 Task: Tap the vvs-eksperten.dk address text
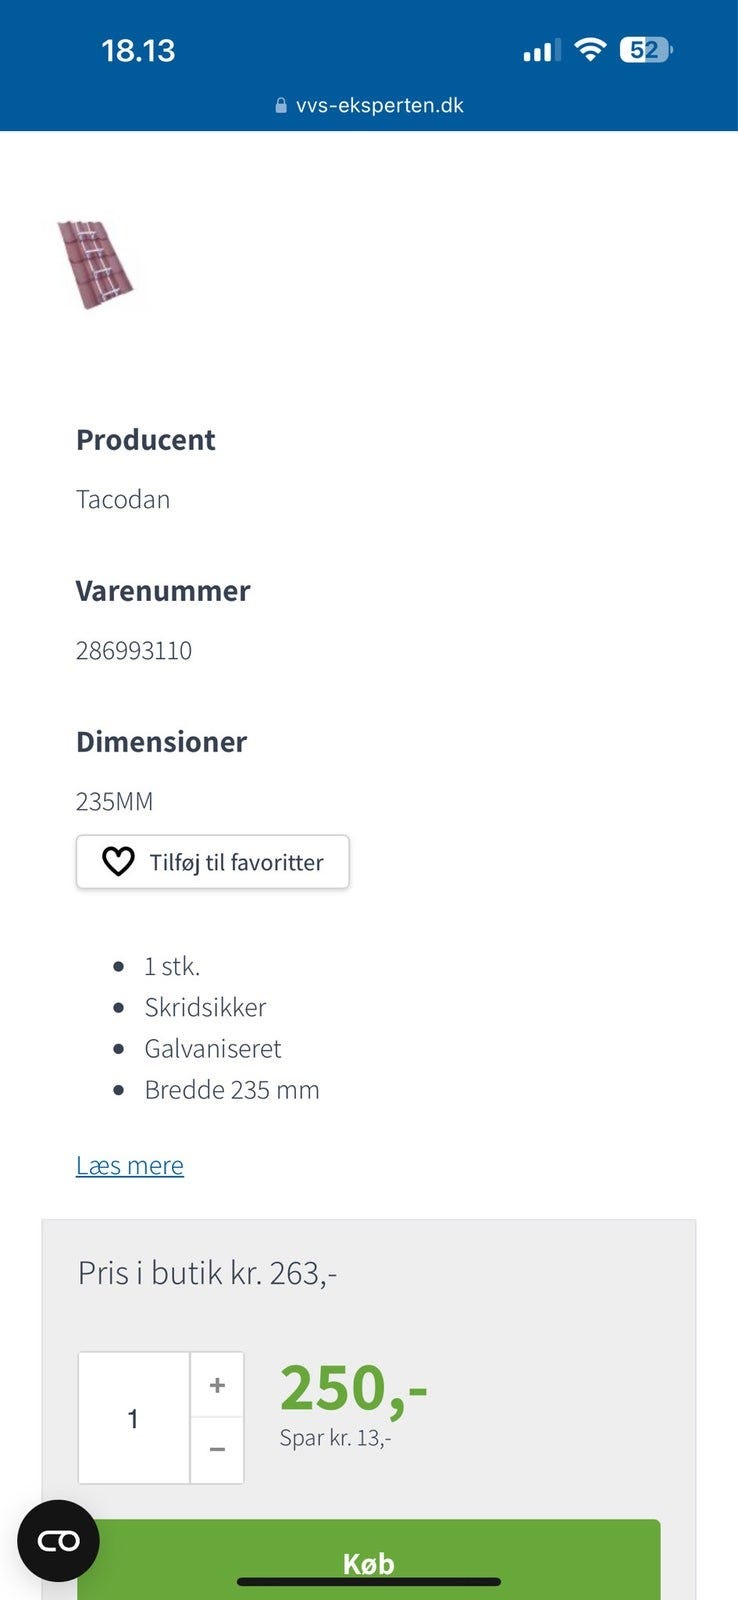379,105
